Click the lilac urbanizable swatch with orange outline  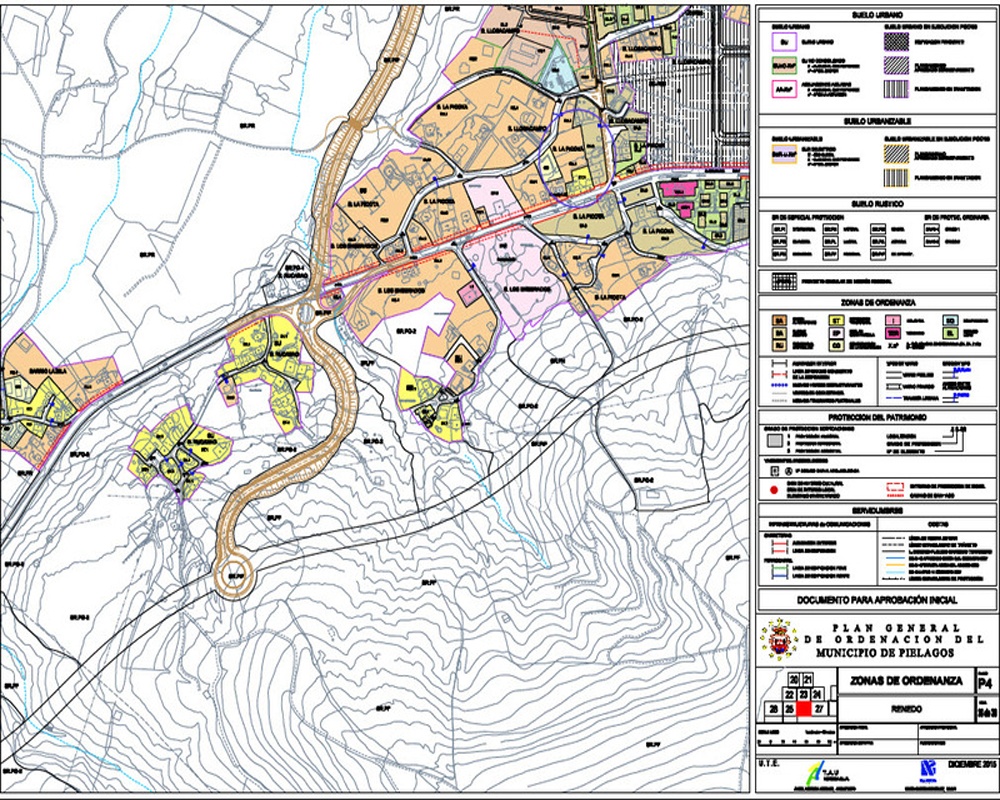784,154
